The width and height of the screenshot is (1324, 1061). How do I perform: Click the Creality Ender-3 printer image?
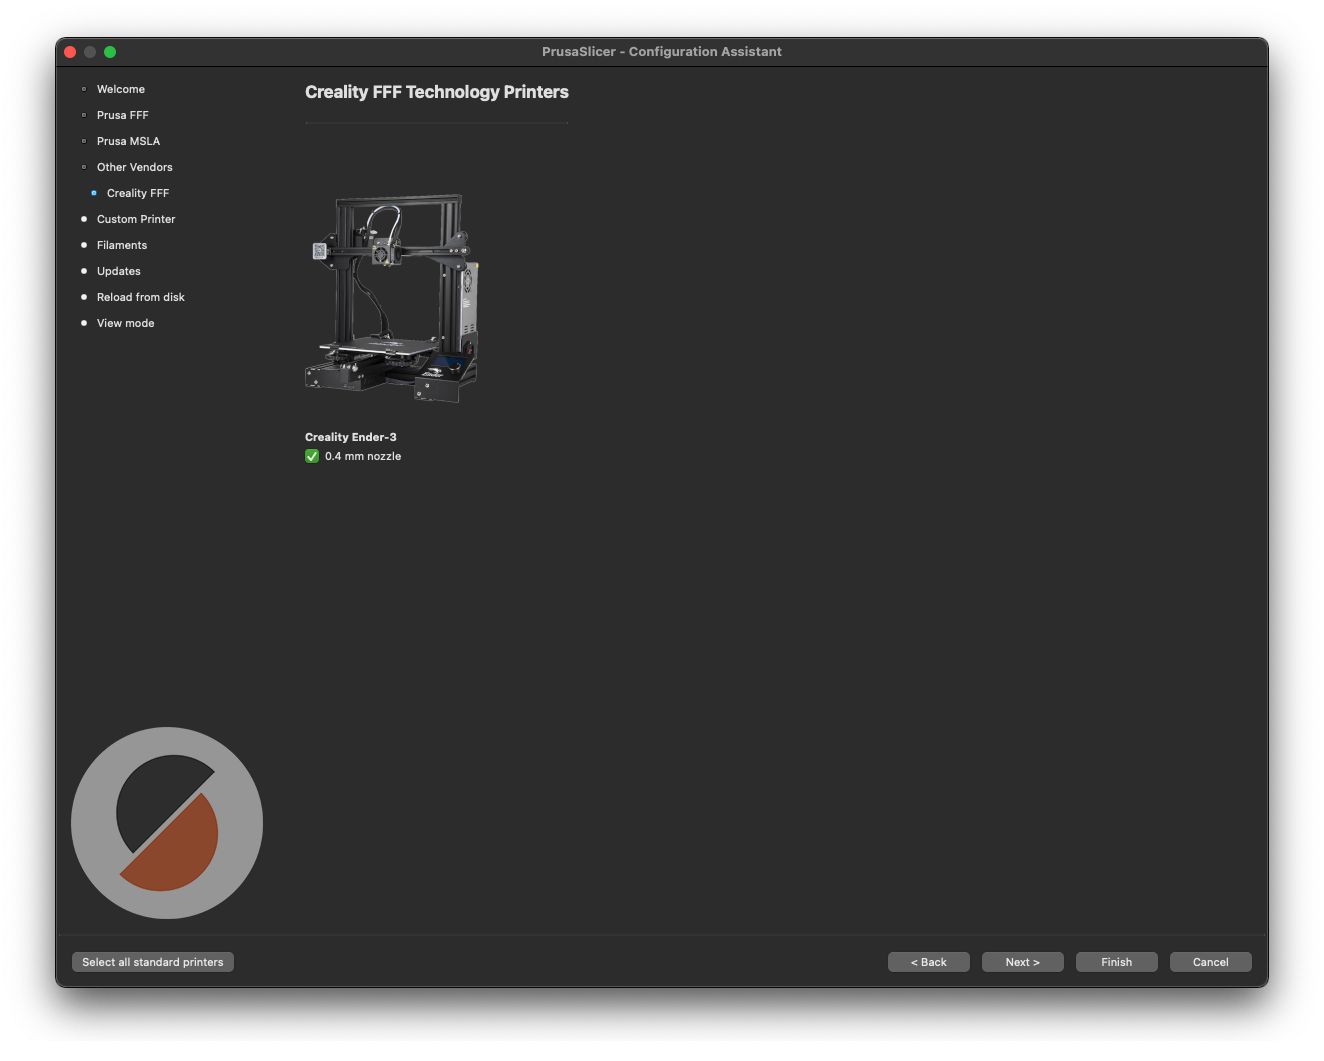392,298
